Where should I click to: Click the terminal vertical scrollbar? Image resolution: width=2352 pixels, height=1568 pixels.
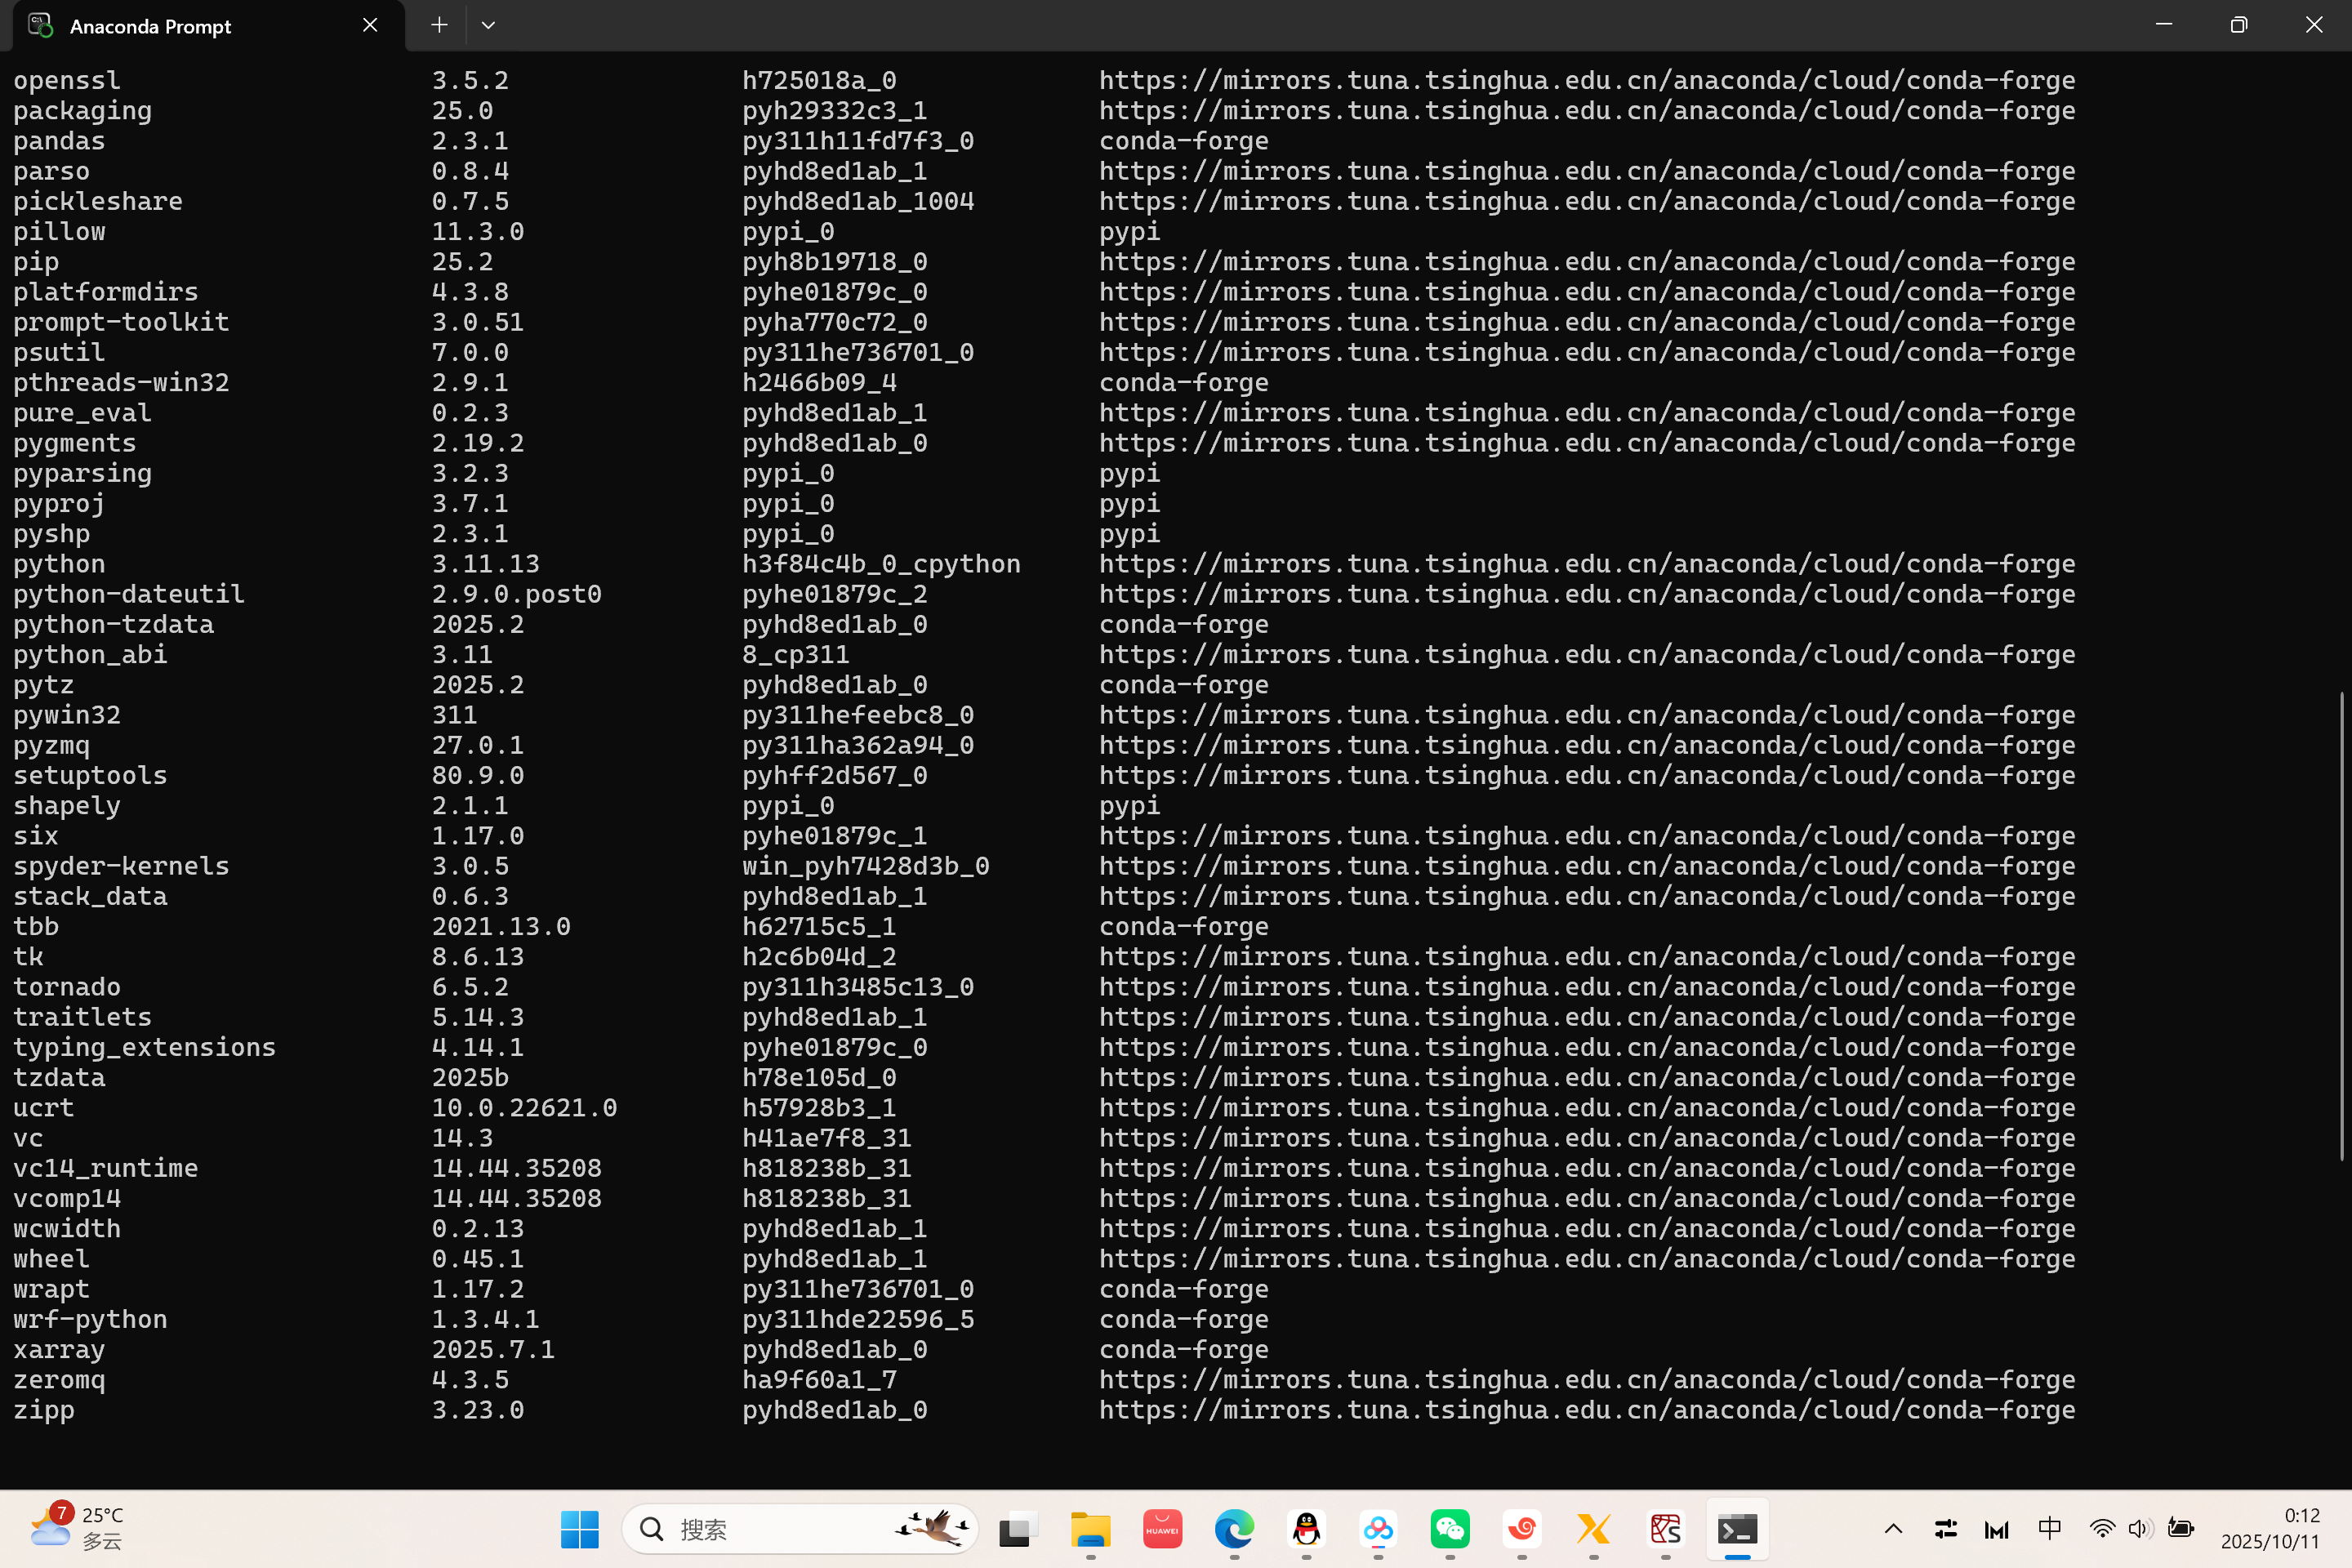(x=2341, y=925)
